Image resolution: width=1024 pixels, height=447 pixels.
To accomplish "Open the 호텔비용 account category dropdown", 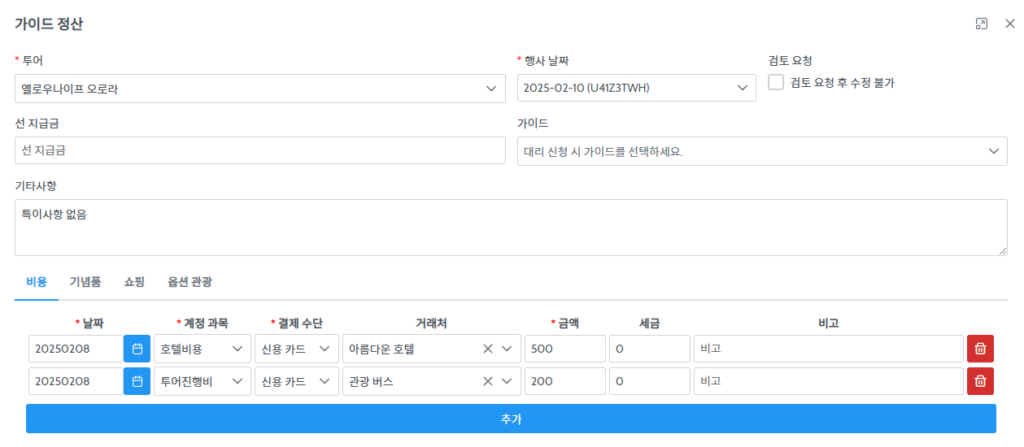I will point(202,348).
